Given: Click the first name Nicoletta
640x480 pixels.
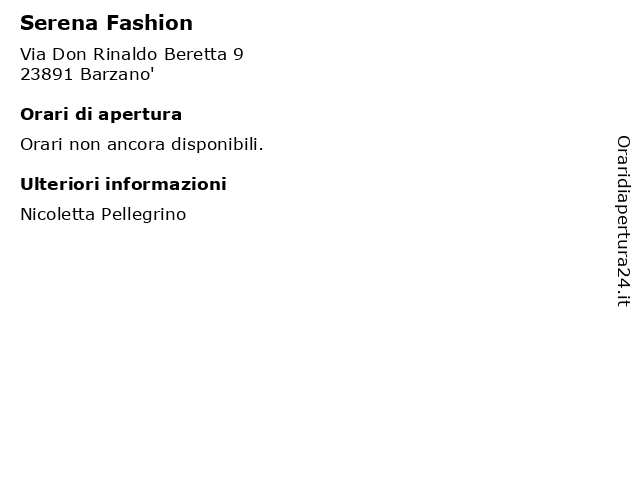Looking at the screenshot, I should [x=57, y=214].
